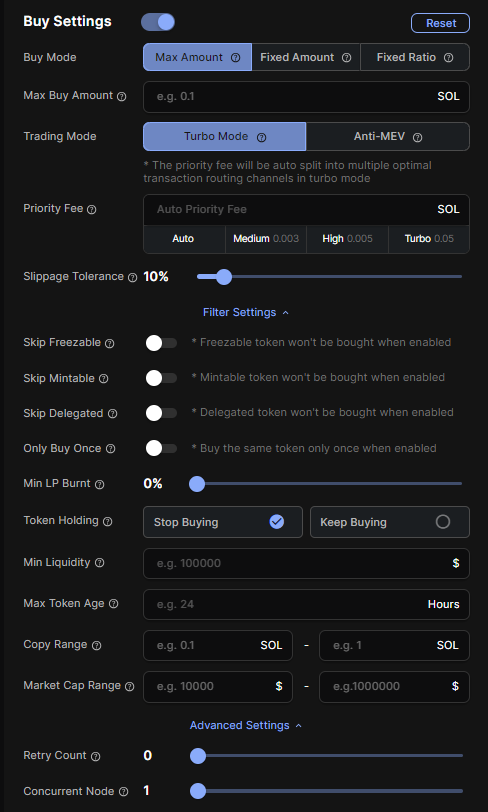Click help icon in Anti-MEV button
This screenshot has width=488, height=812.
click(418, 137)
